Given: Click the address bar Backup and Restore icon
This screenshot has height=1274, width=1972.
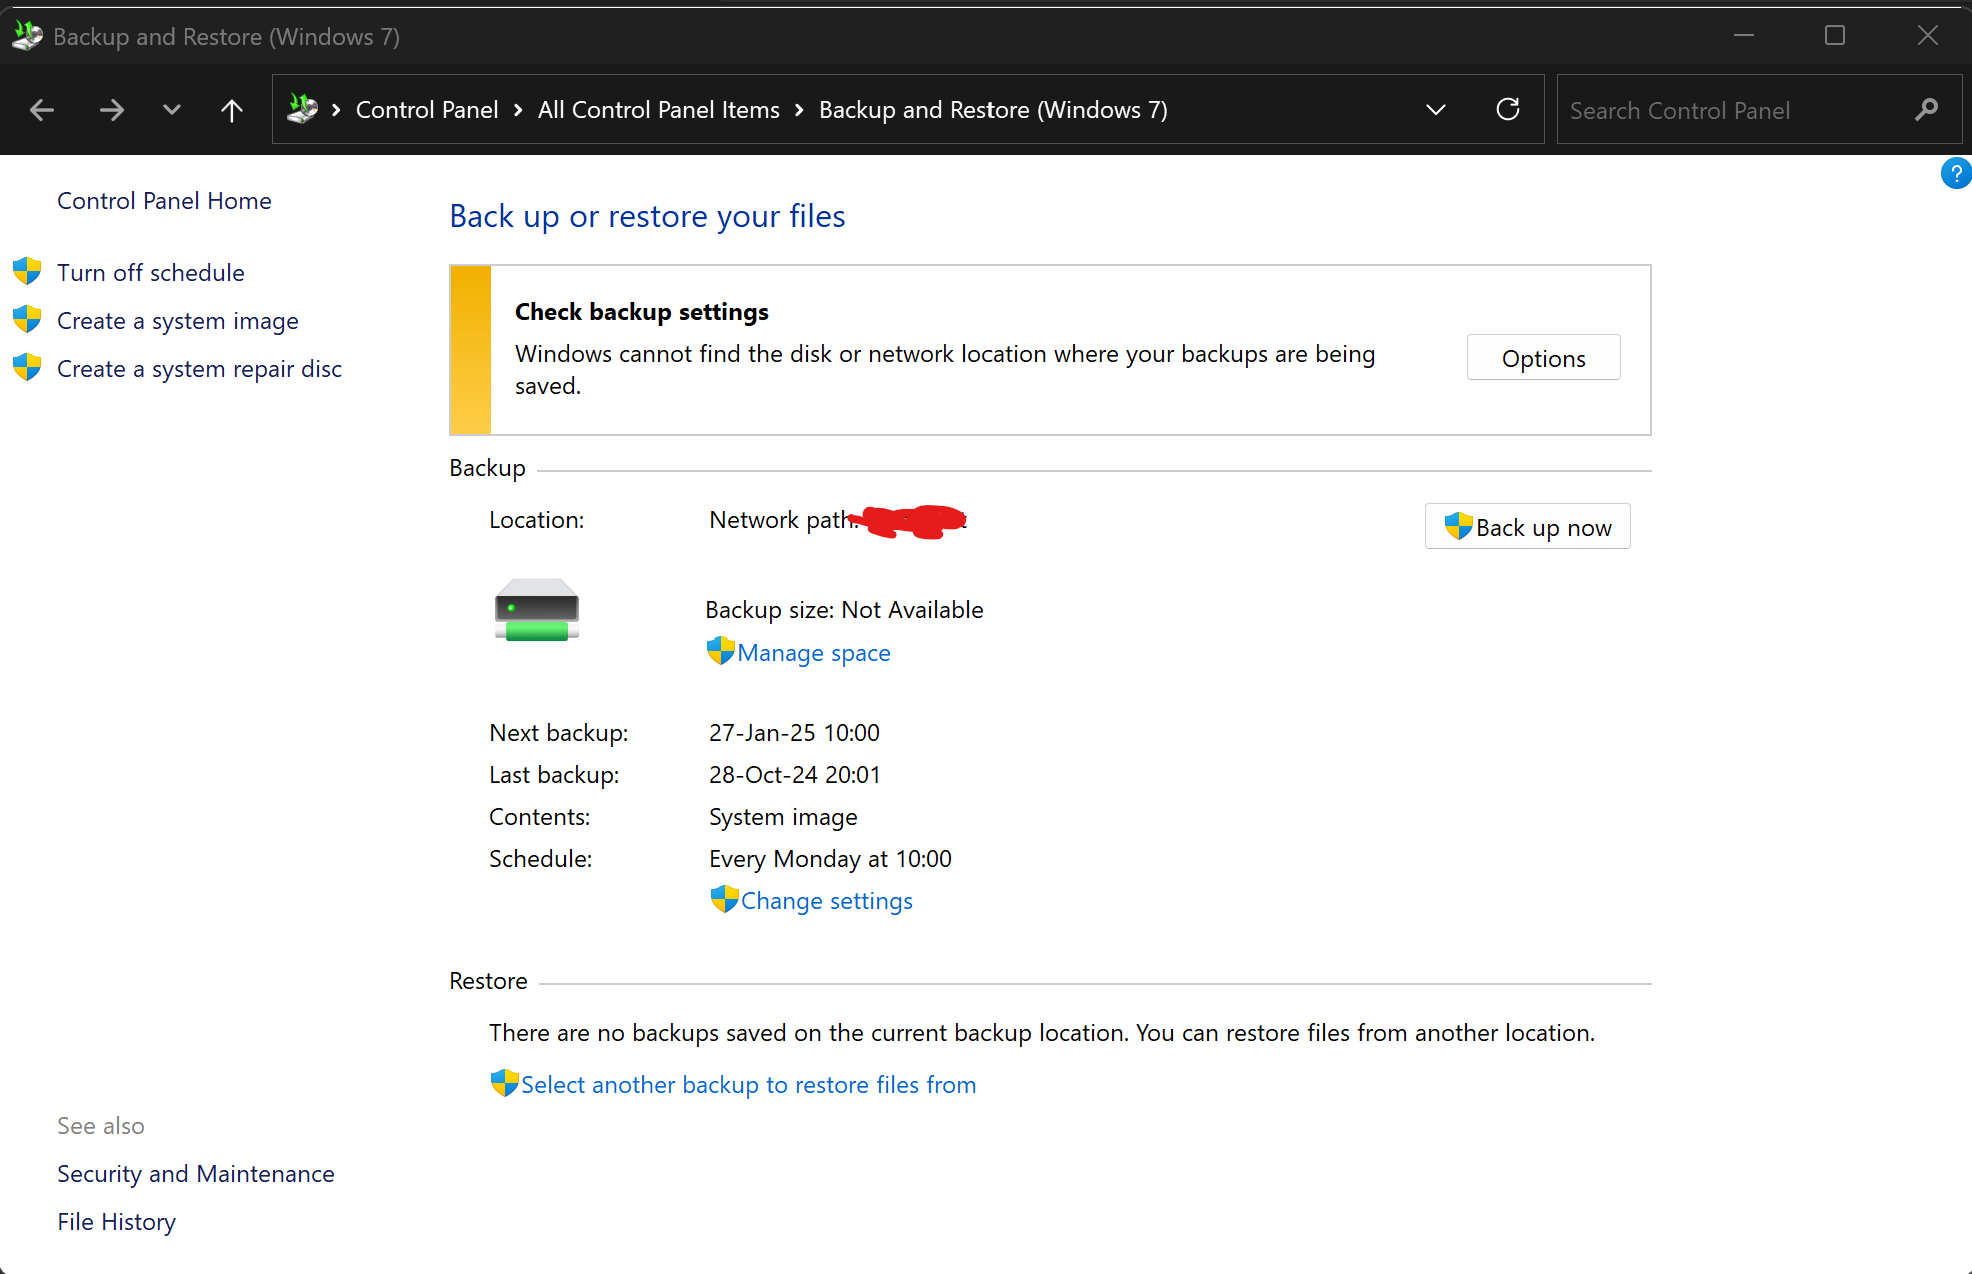Looking at the screenshot, I should [302, 108].
